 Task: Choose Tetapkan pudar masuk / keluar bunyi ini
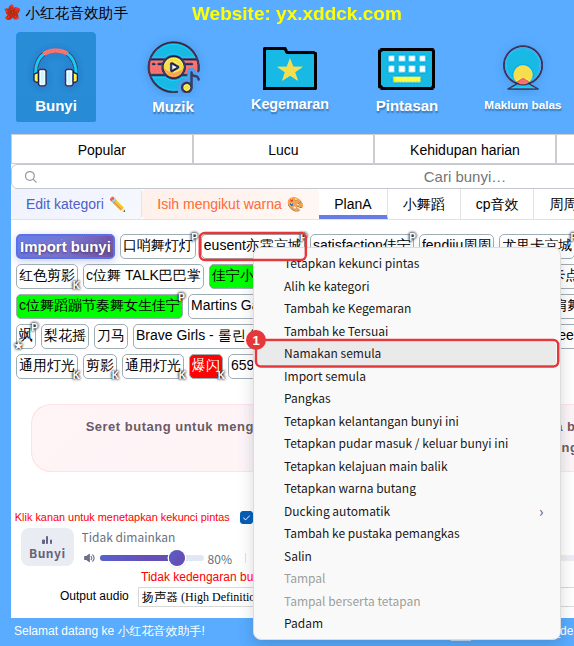(408, 444)
